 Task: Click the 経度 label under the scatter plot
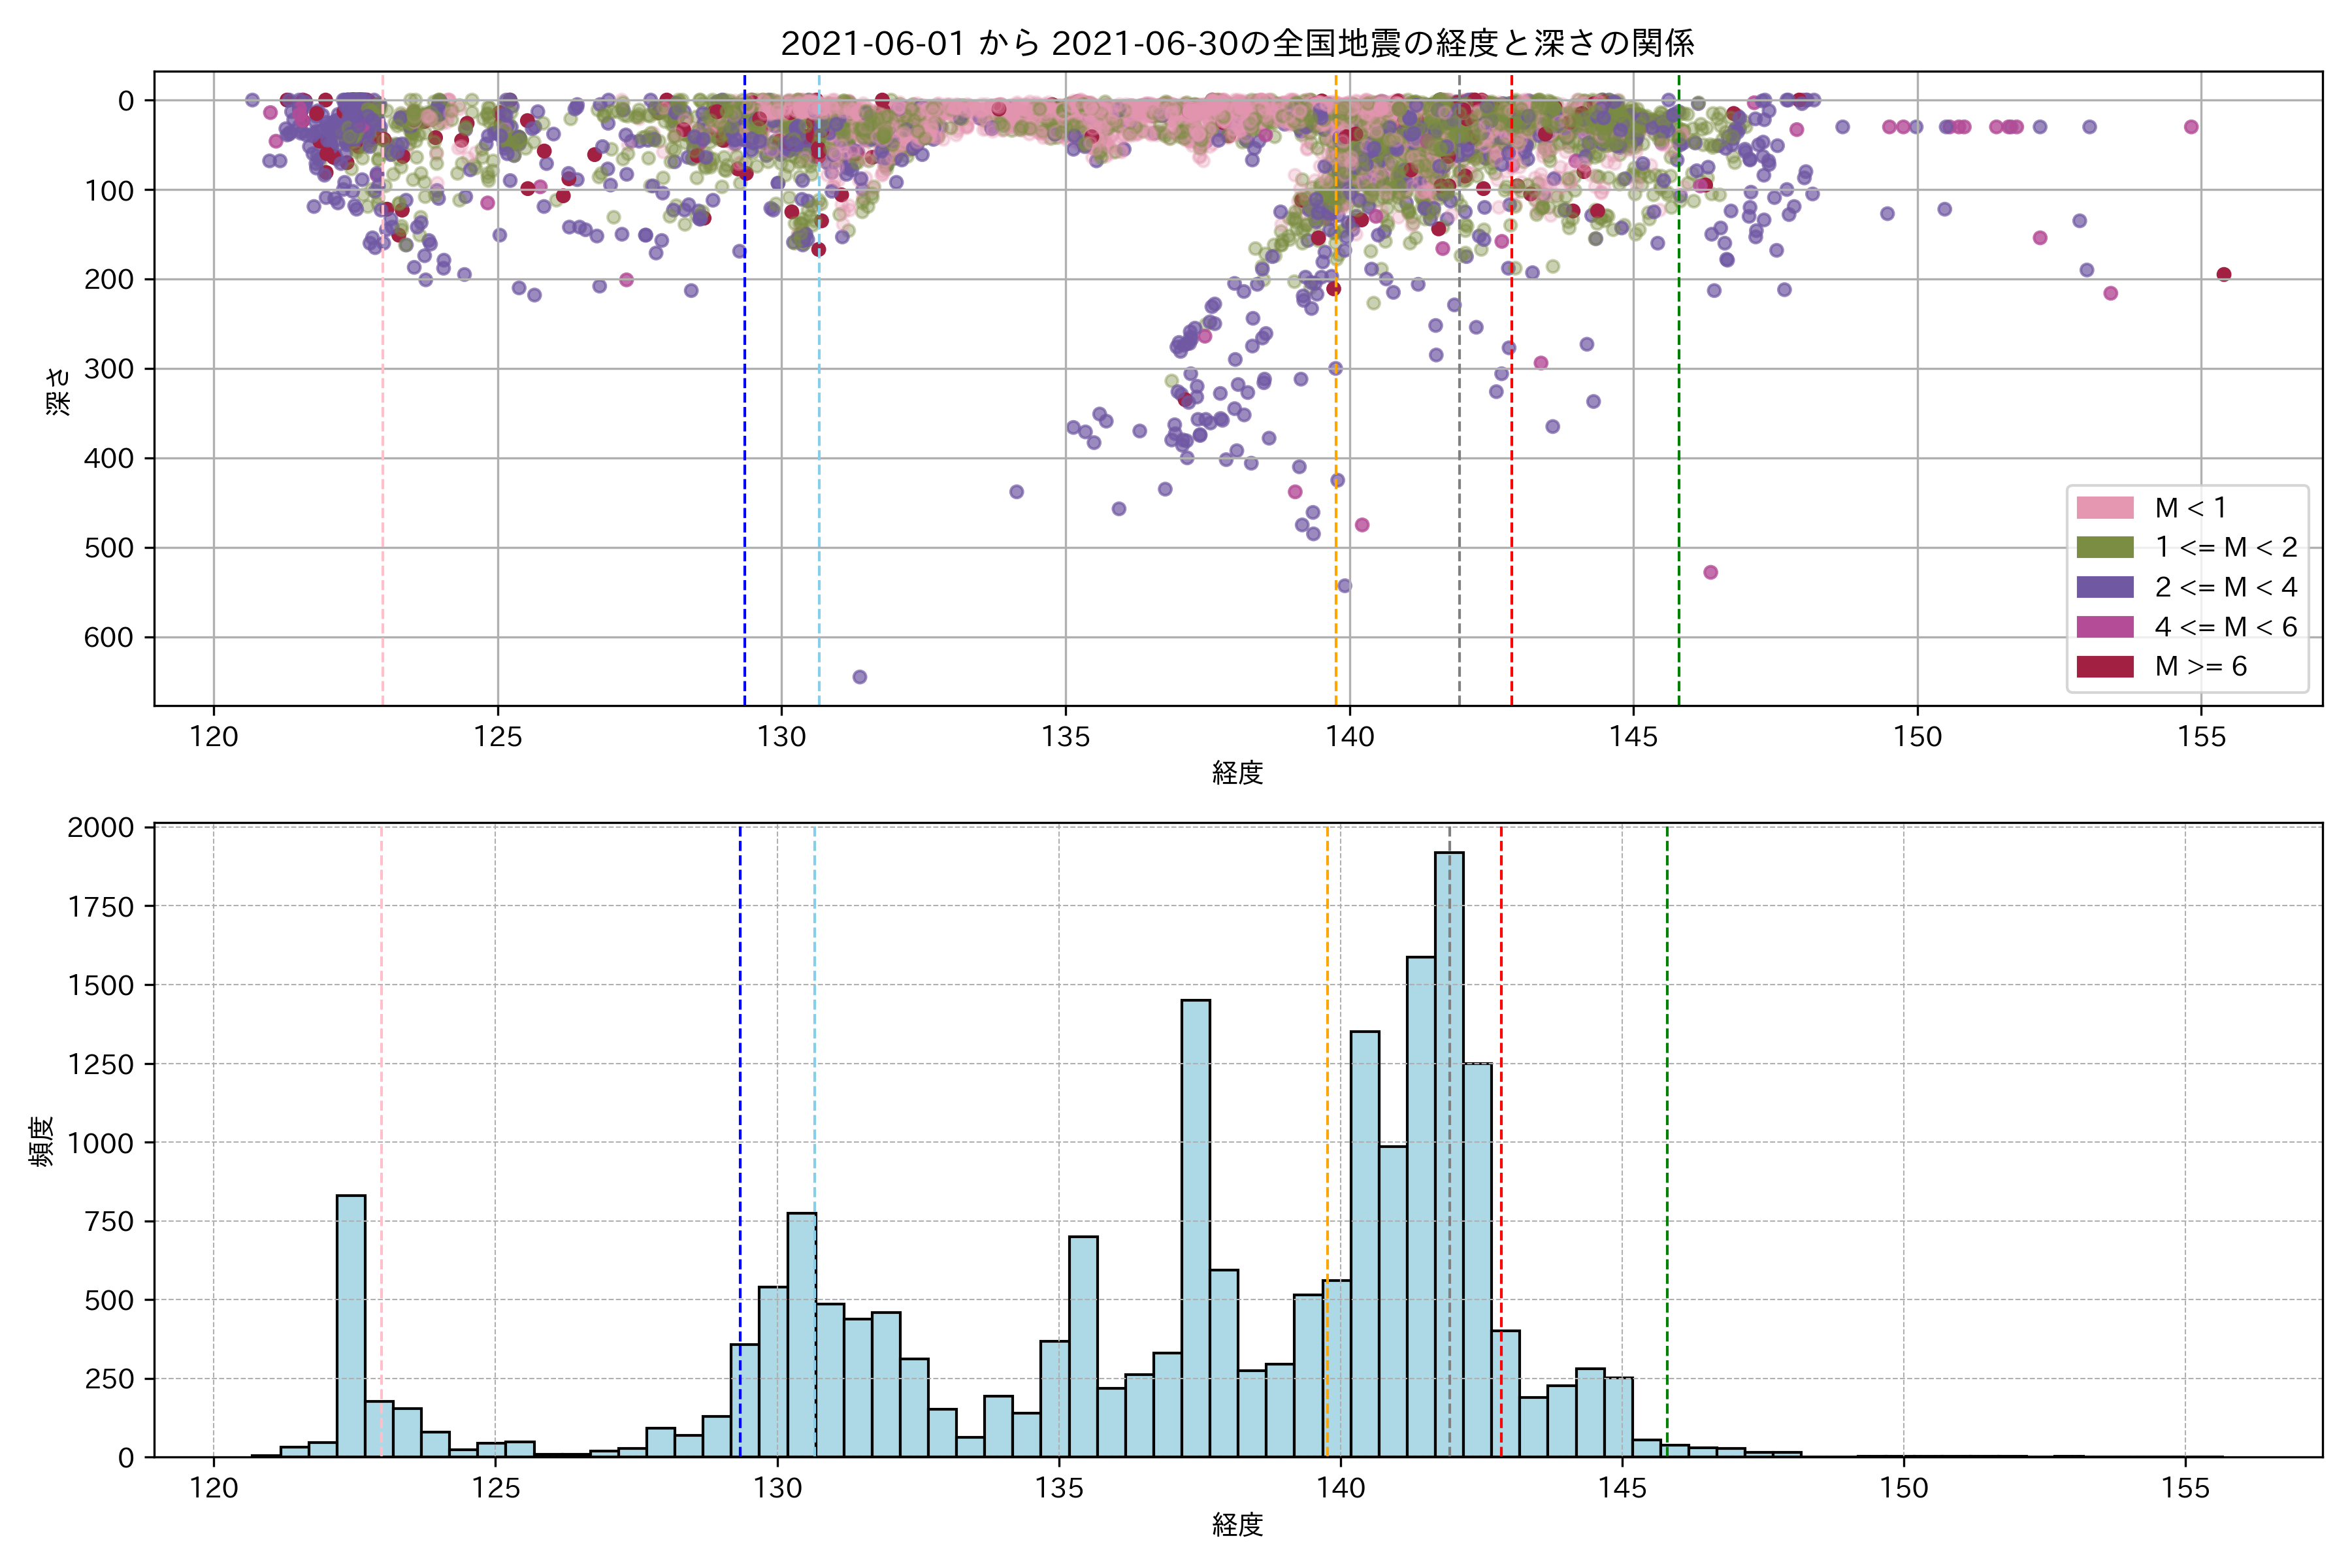click(1237, 772)
